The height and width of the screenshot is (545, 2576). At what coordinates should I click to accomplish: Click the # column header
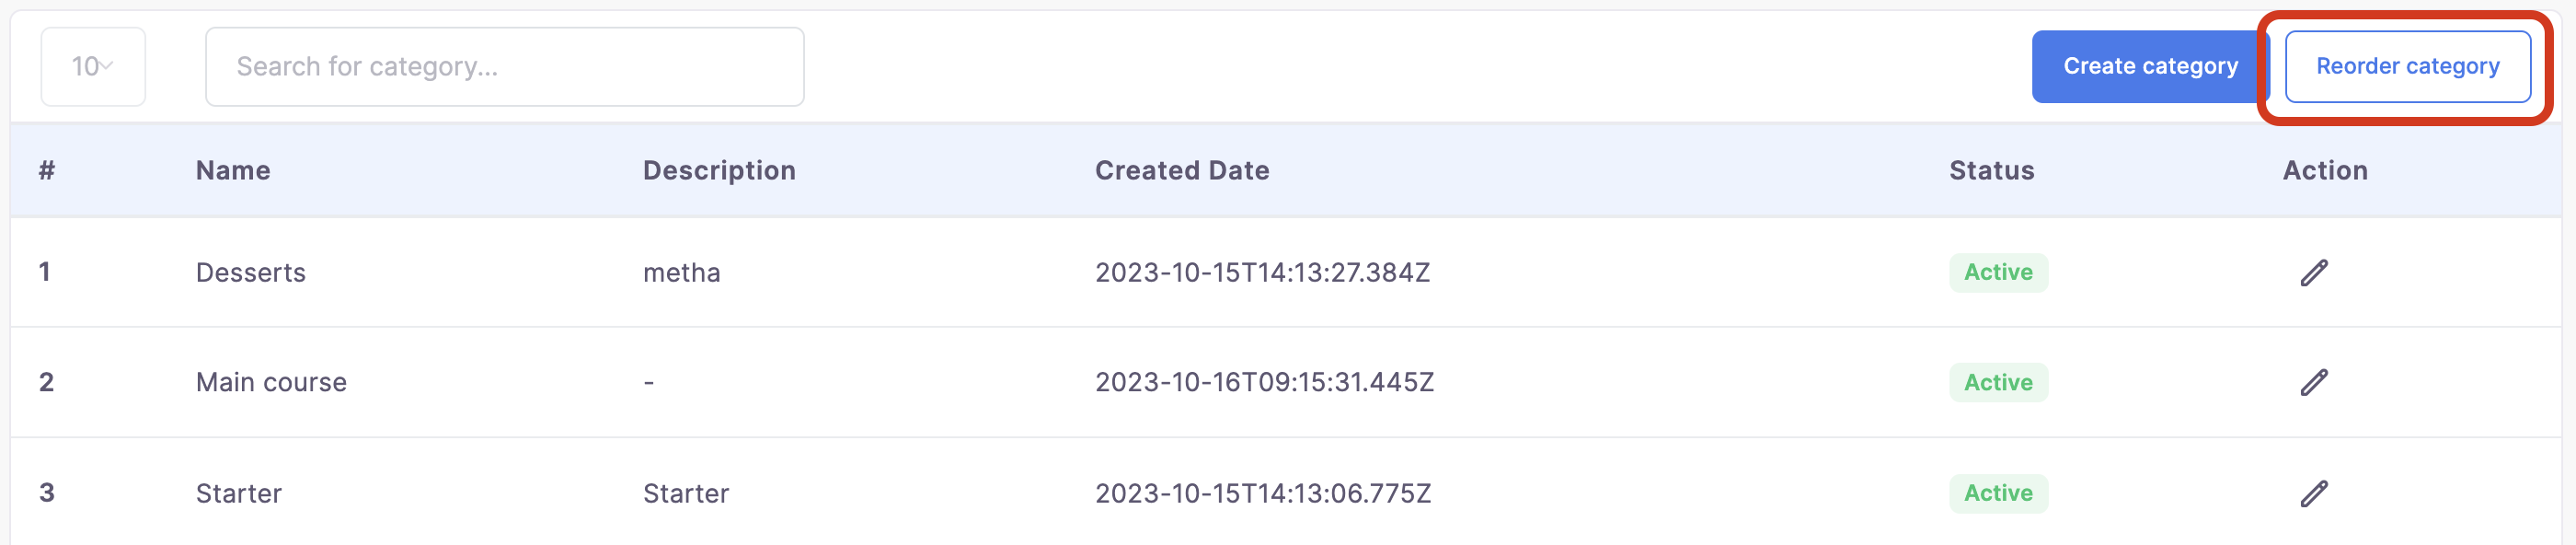(x=47, y=171)
